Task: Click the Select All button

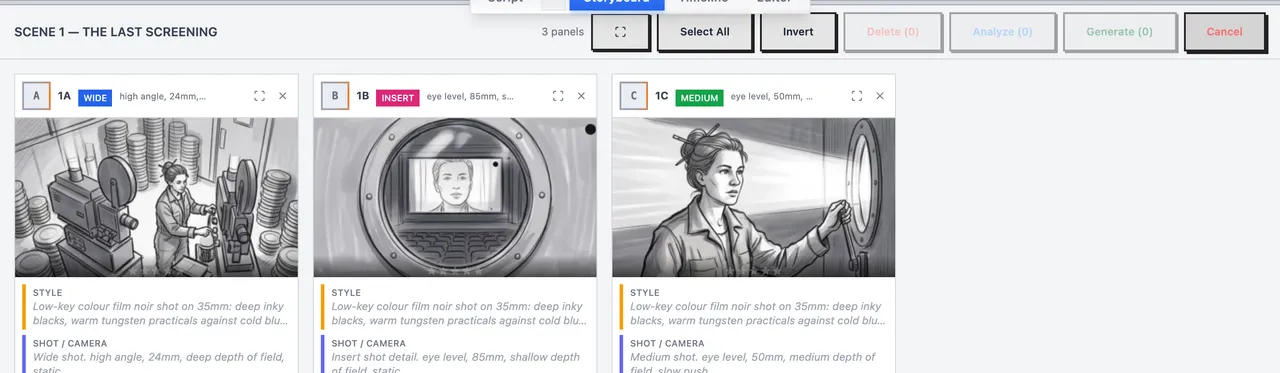Action: tap(705, 32)
